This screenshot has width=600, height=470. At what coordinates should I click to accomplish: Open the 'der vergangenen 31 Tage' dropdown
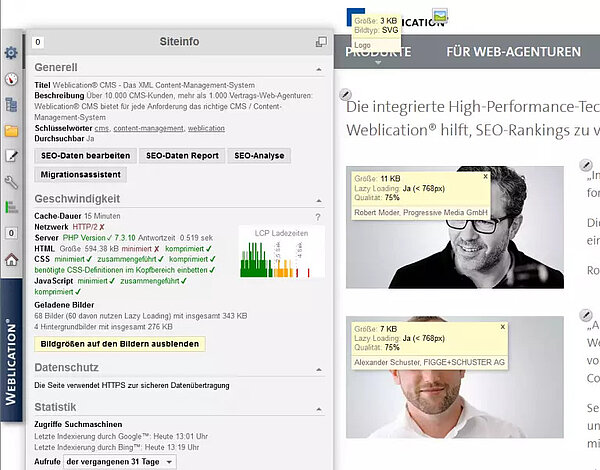pos(120,462)
